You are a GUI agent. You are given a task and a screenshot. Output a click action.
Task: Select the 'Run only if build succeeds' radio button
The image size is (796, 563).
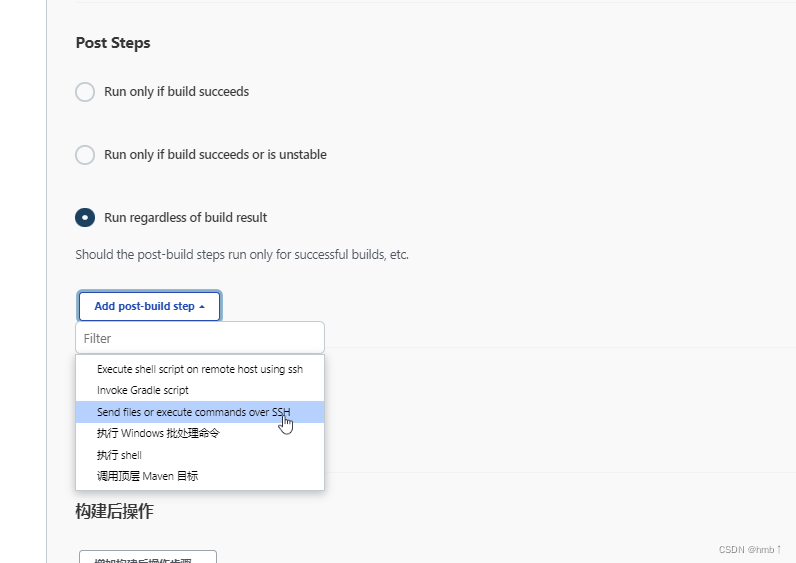pos(85,92)
